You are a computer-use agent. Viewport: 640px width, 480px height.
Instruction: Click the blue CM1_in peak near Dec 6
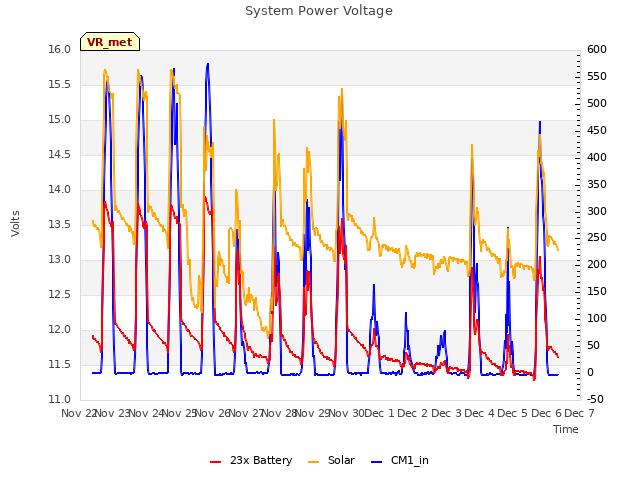pyautogui.click(x=540, y=122)
